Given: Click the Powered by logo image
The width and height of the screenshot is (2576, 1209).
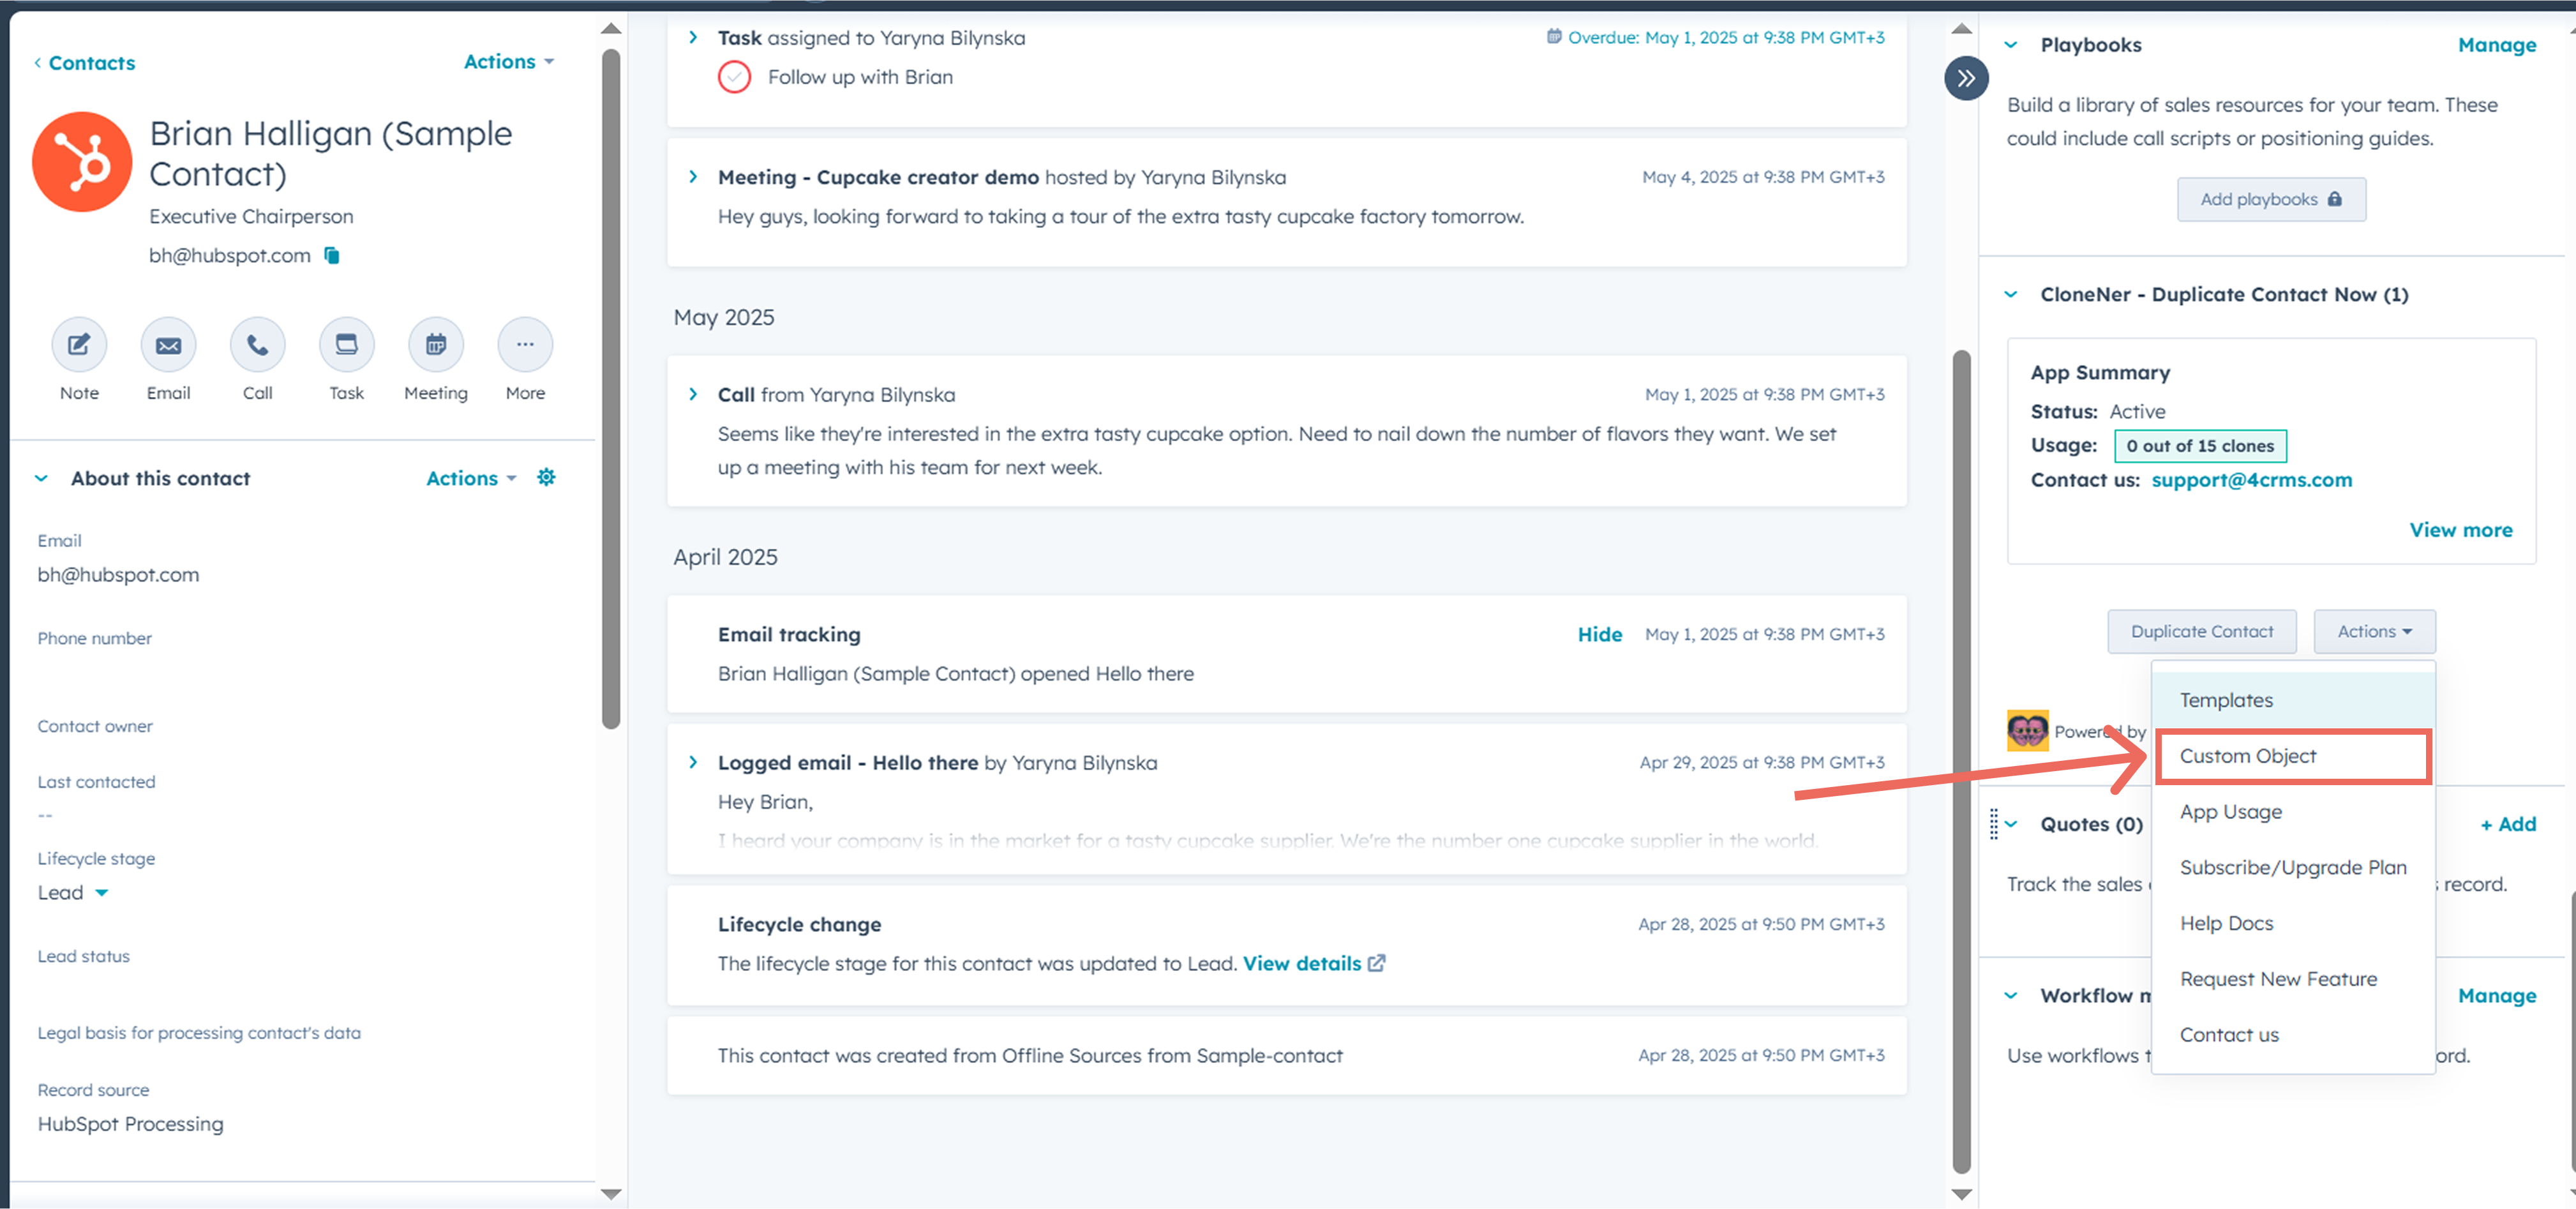Looking at the screenshot, I should (2027, 731).
